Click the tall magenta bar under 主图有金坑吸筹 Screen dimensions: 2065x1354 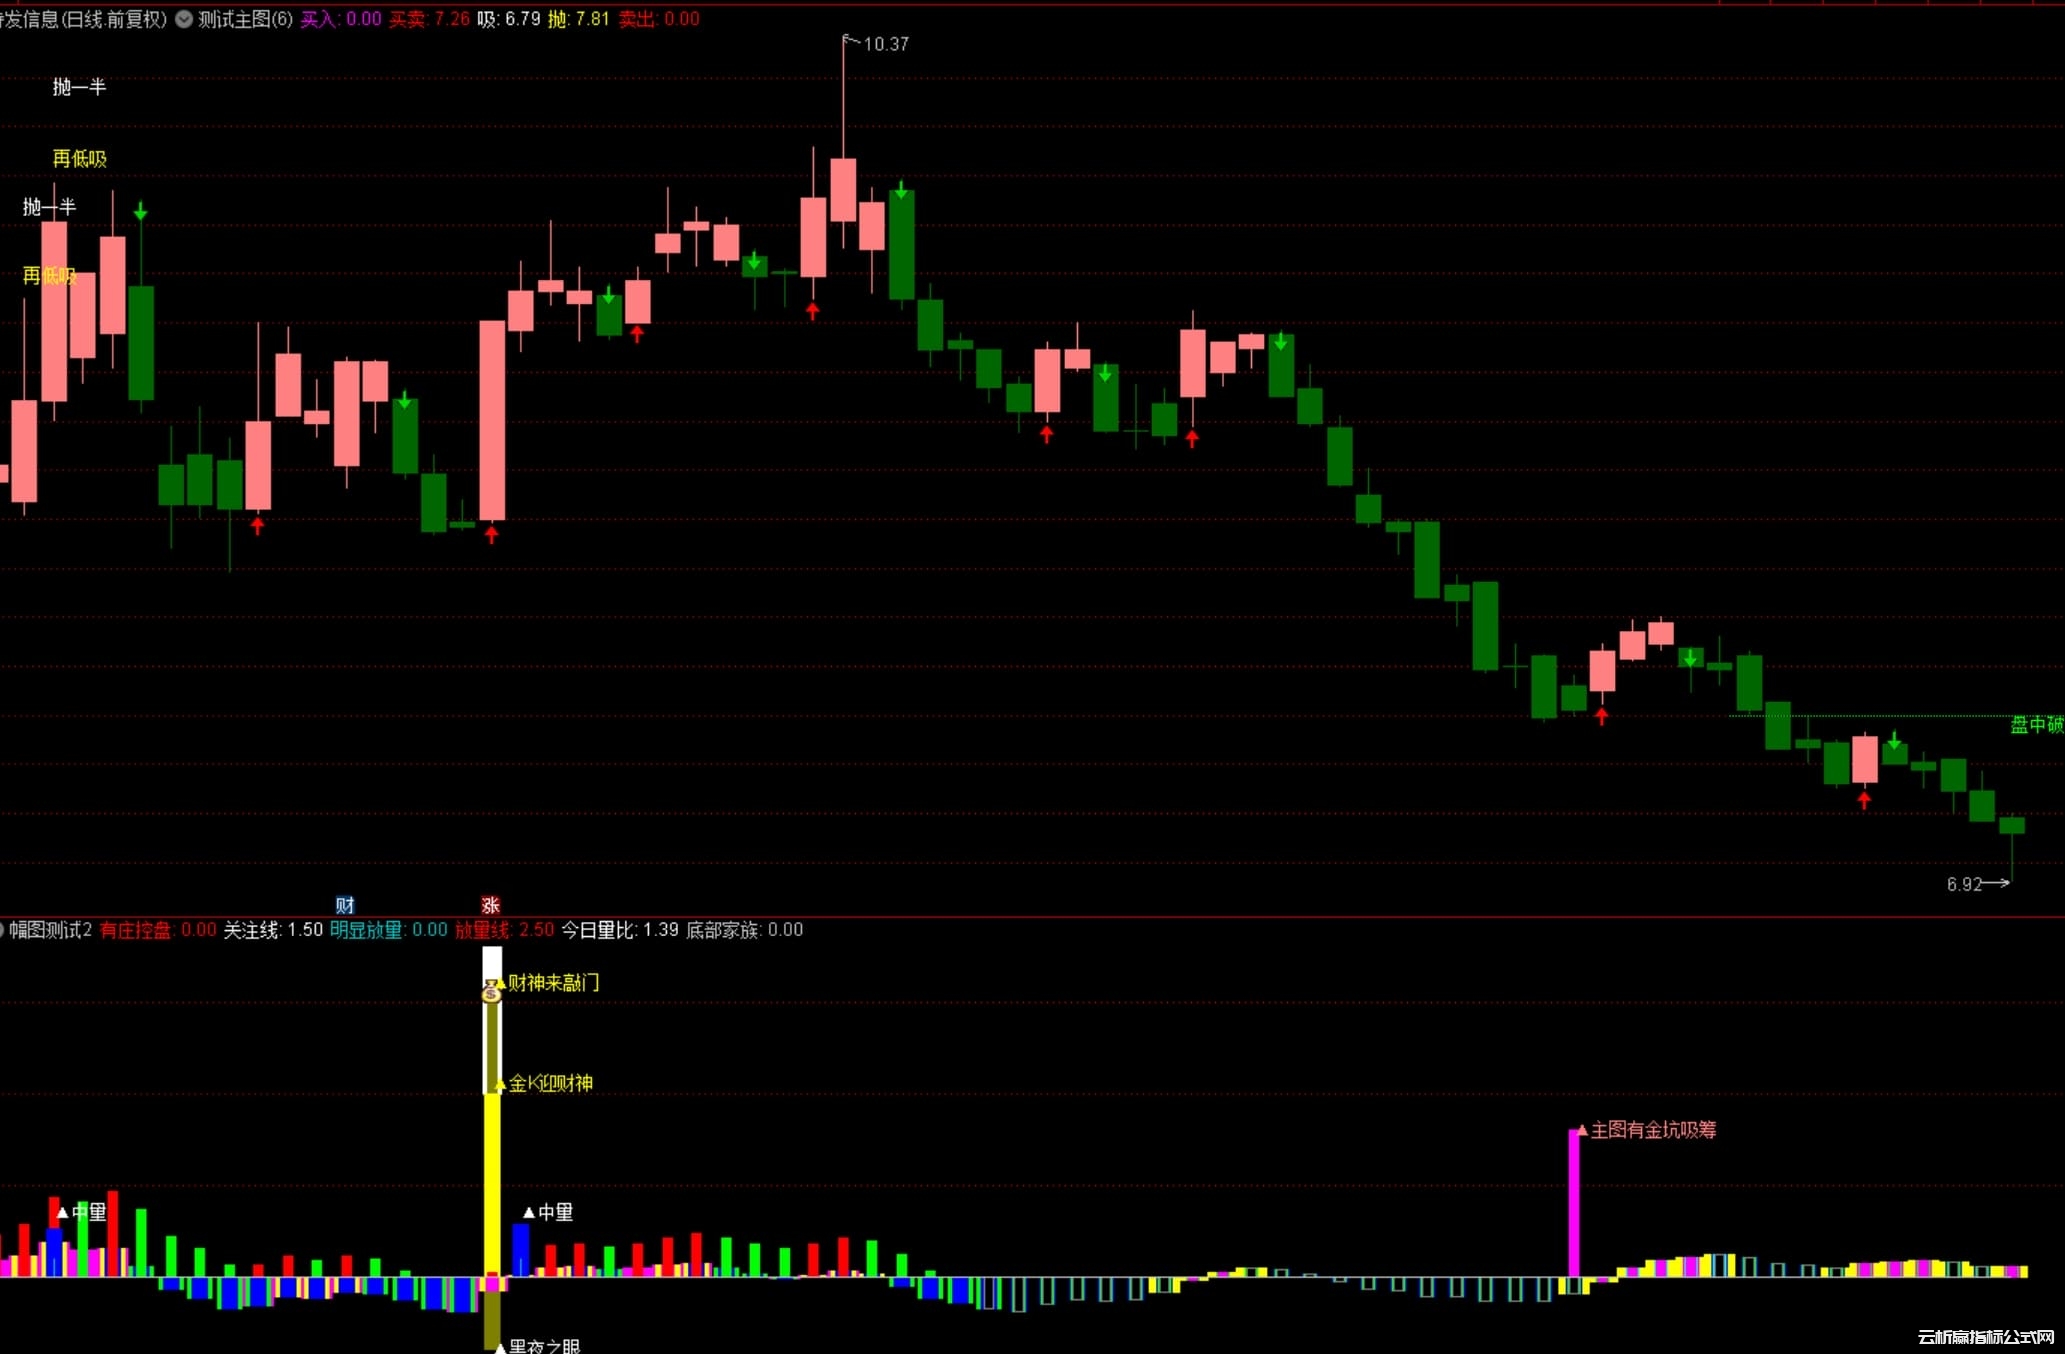tap(1574, 1204)
